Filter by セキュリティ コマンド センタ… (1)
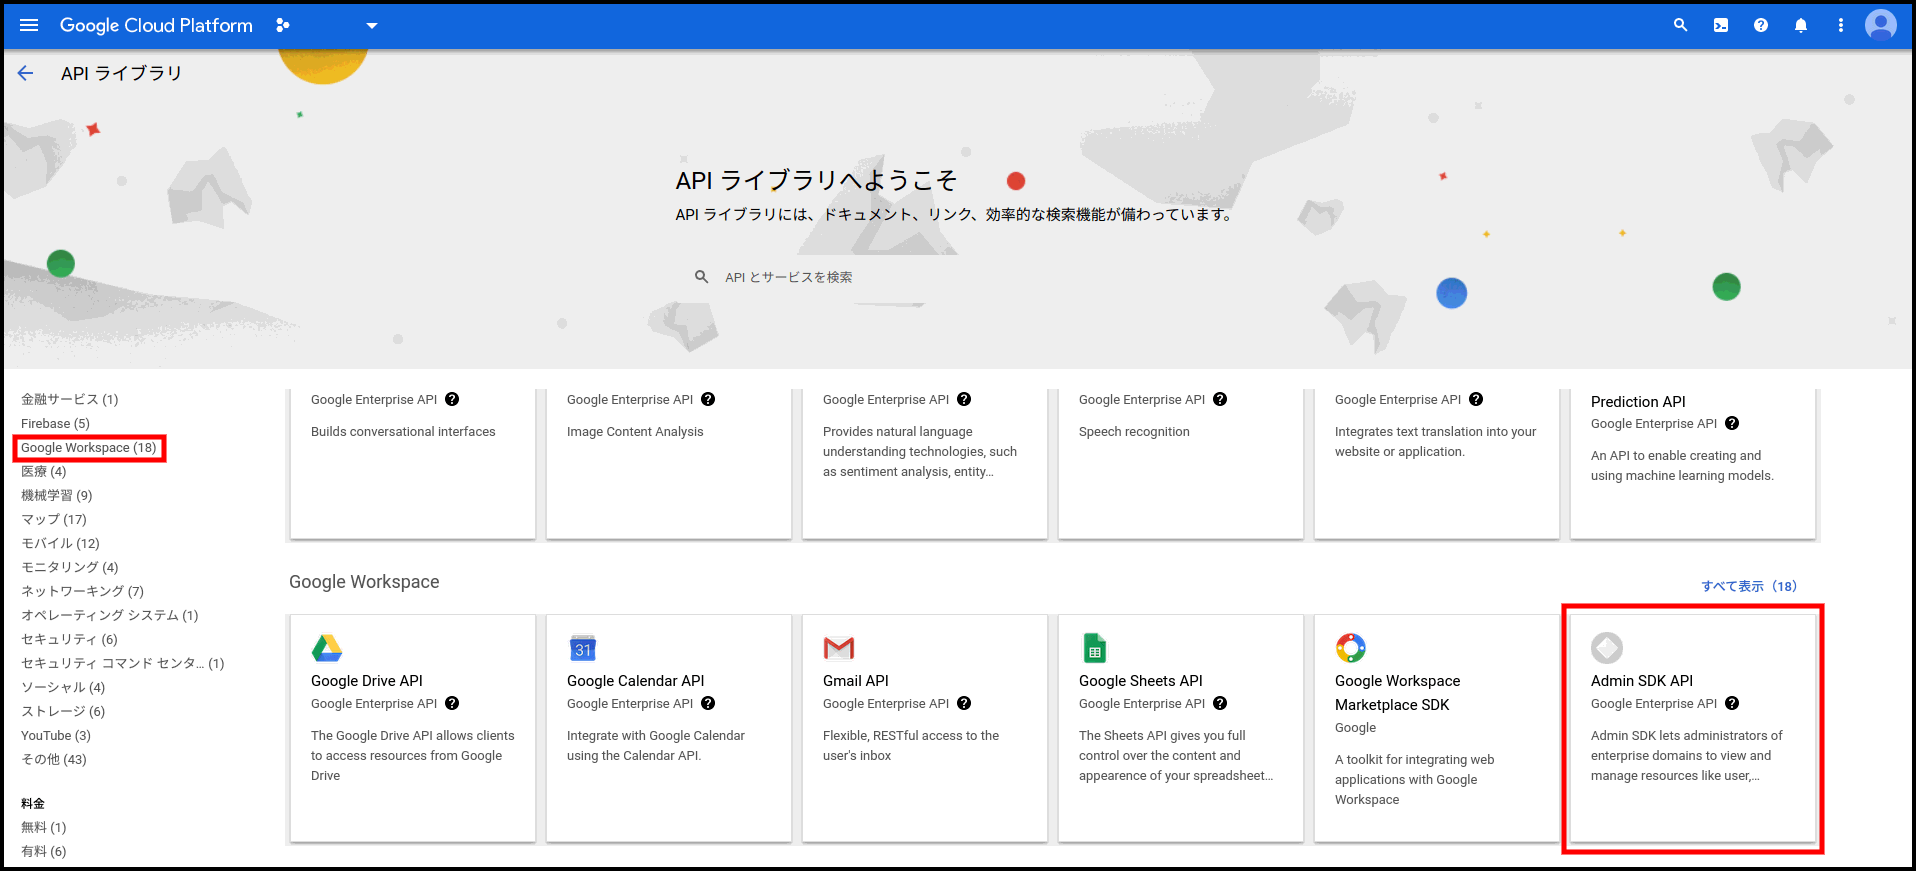 (123, 663)
